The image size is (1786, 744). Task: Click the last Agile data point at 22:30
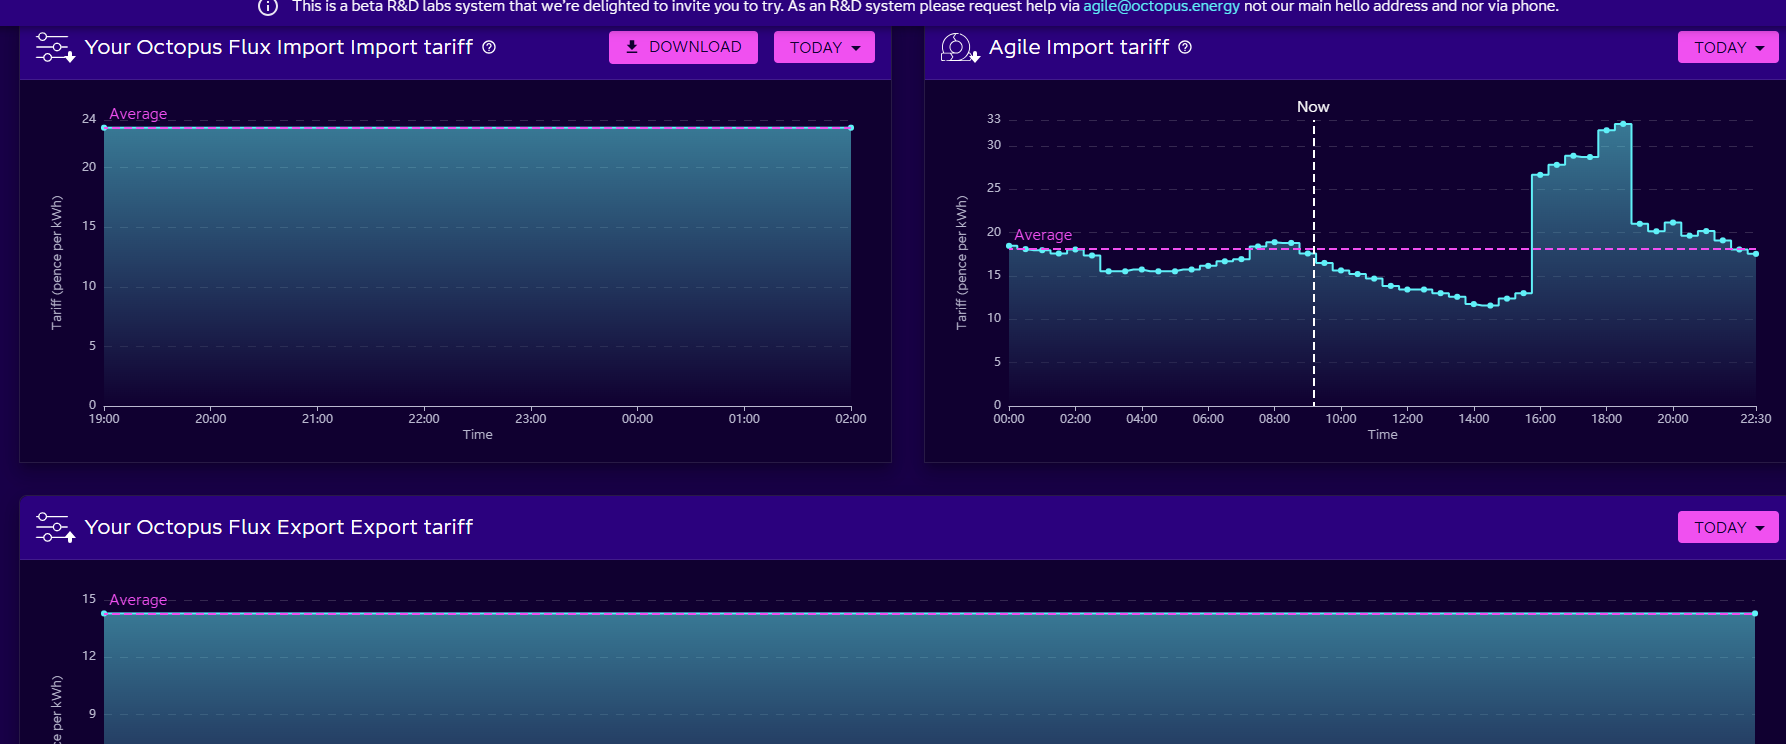tap(1755, 254)
